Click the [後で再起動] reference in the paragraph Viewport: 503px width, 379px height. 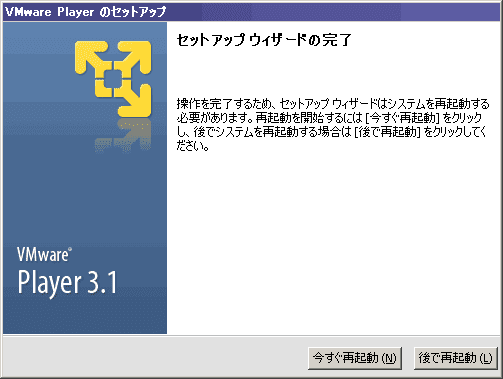coord(387,132)
